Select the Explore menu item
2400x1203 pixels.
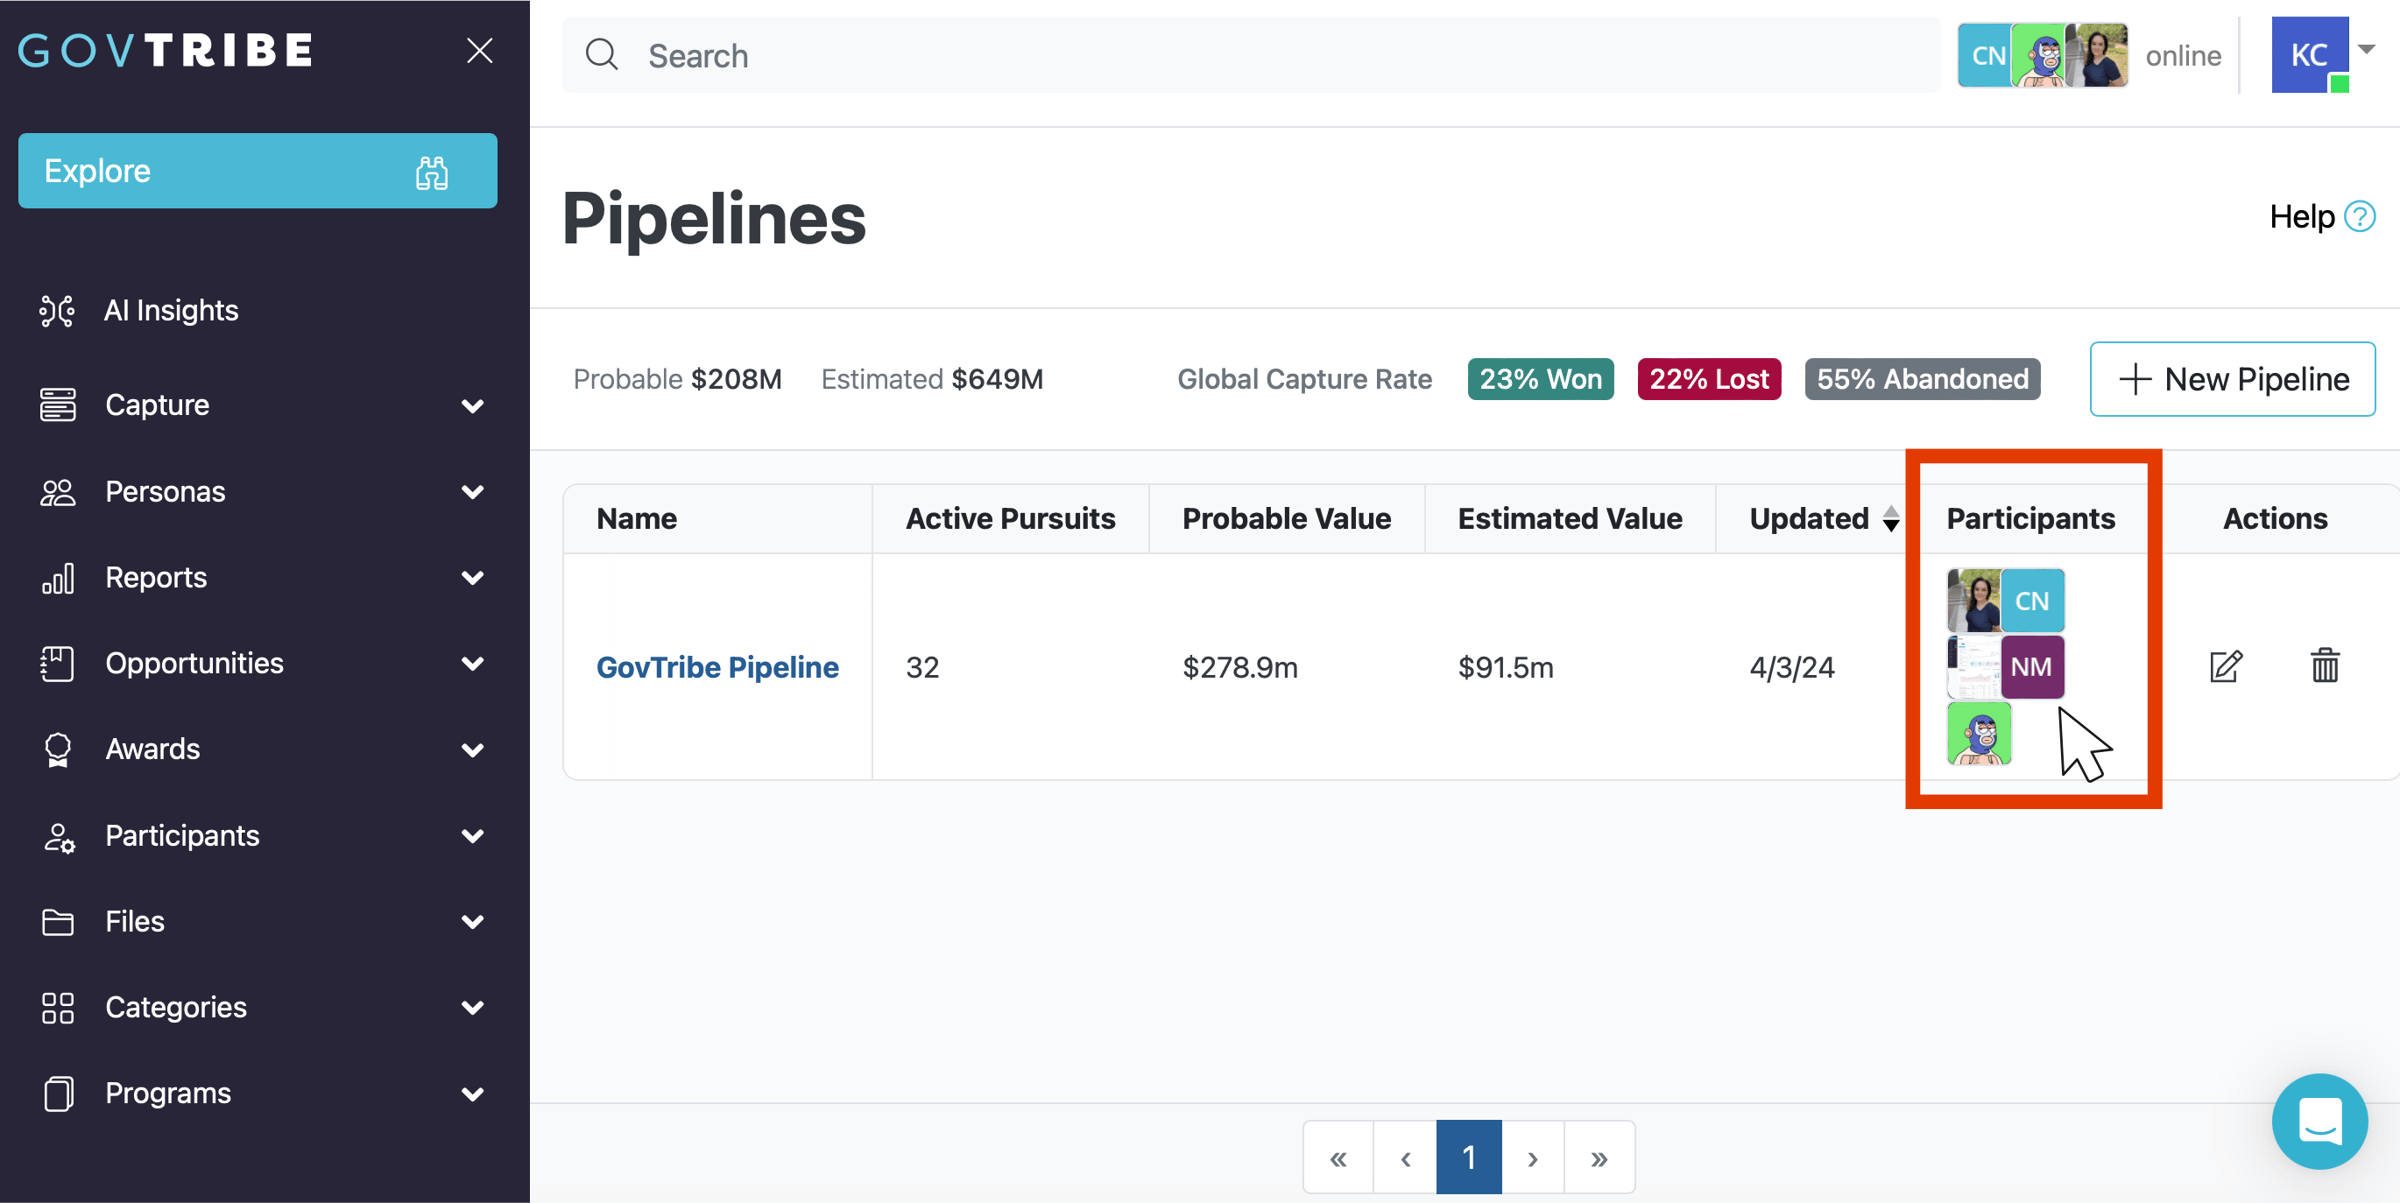(x=257, y=170)
